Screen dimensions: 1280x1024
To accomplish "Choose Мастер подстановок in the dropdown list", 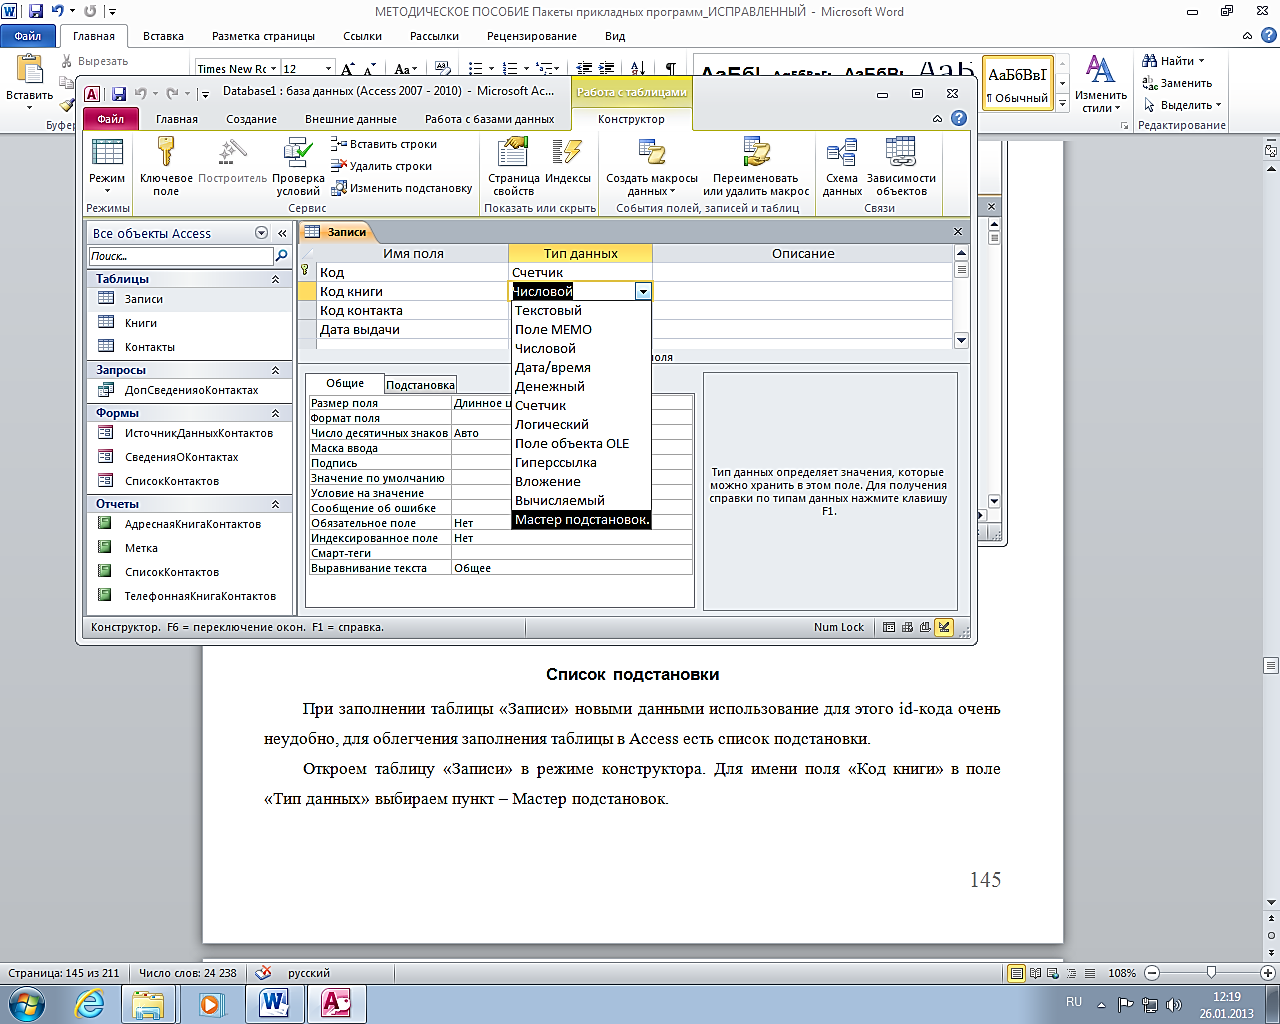I will pyautogui.click(x=581, y=520).
